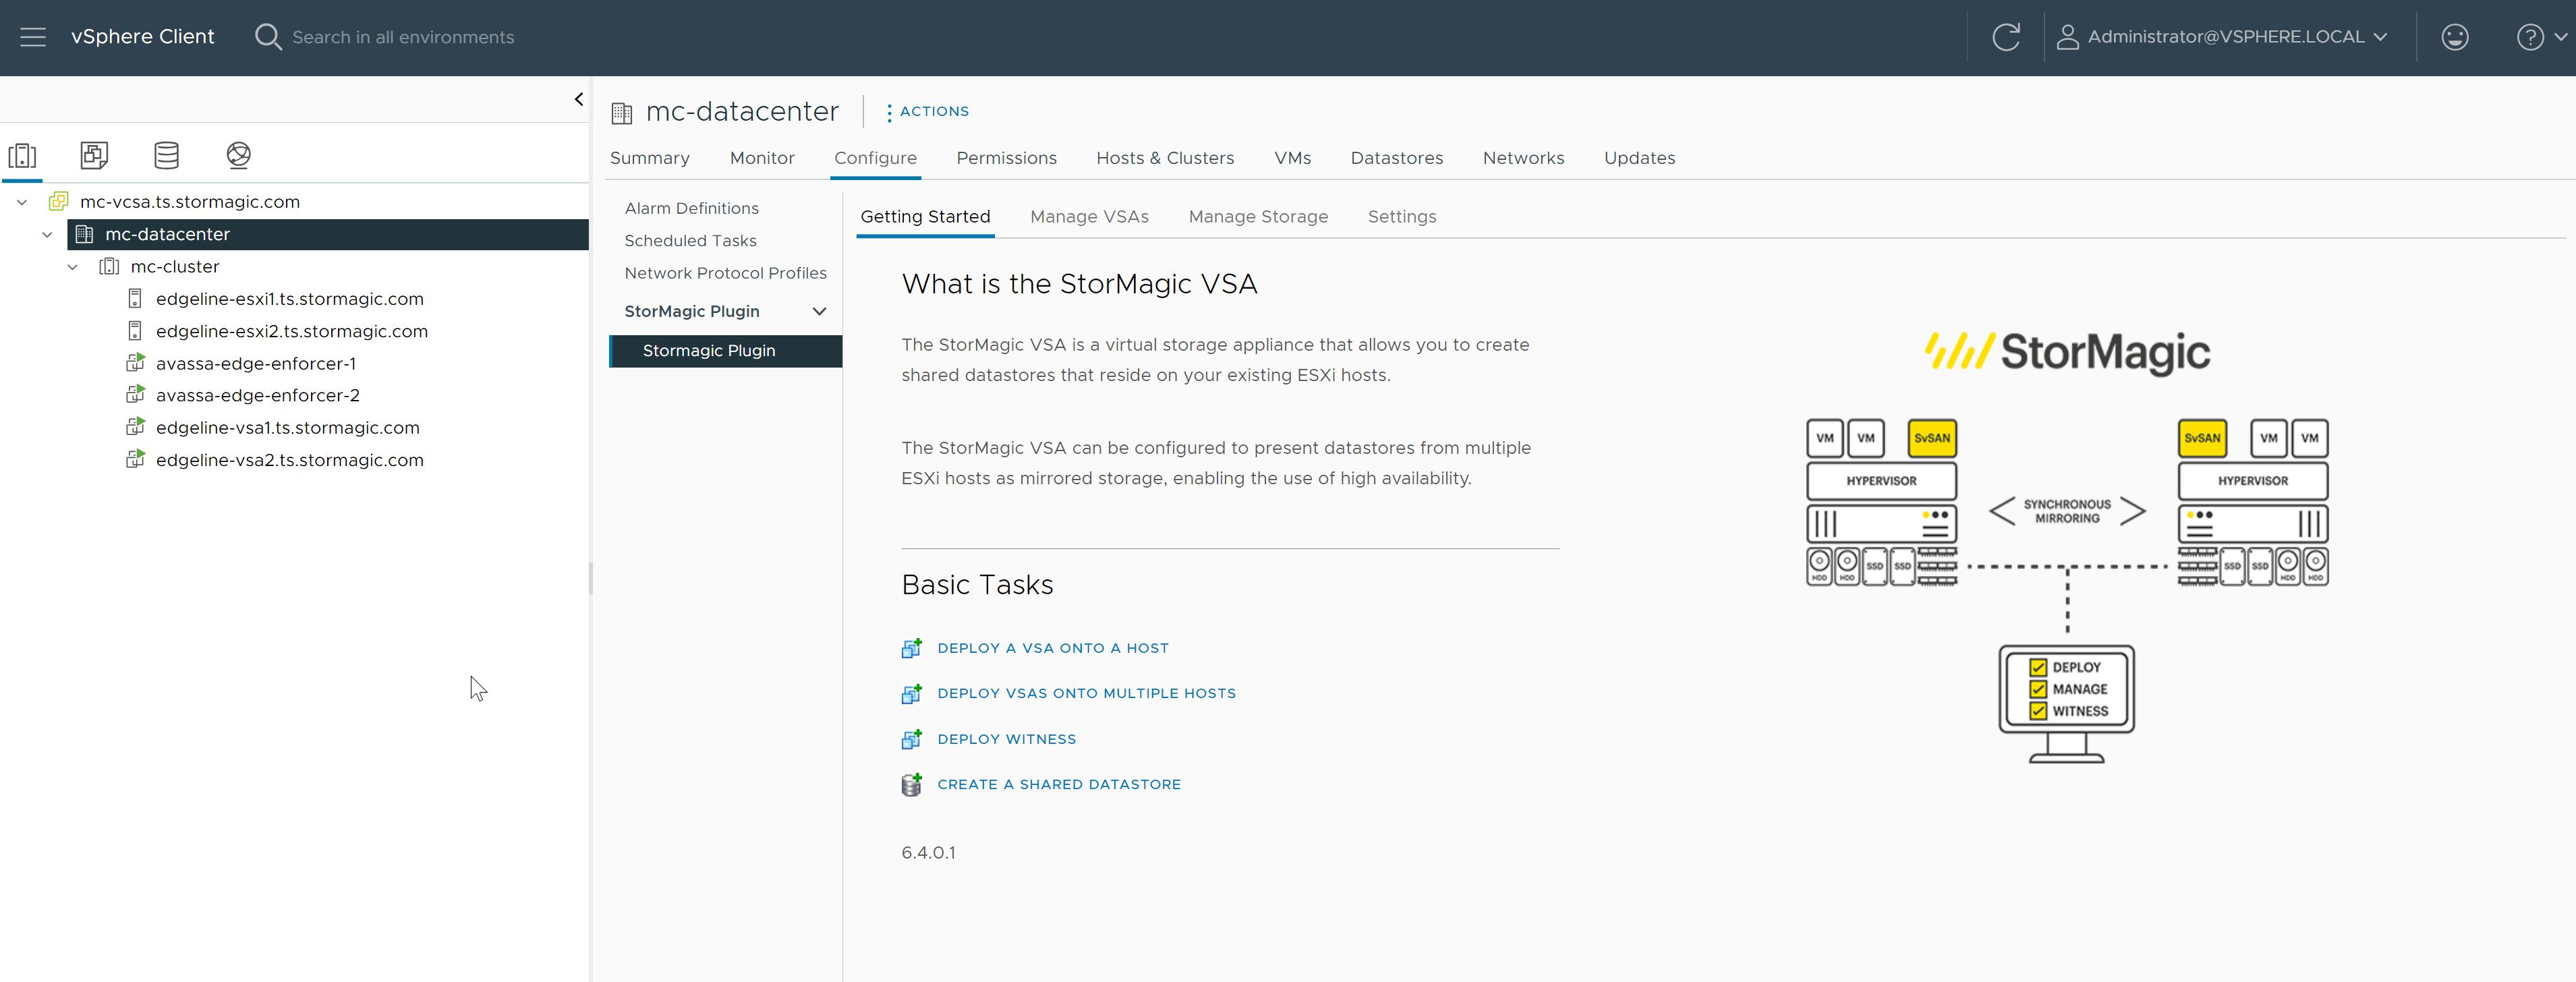Viewport: 2576px width, 982px height.
Task: Open the Networks tab
Action: coord(1523,158)
